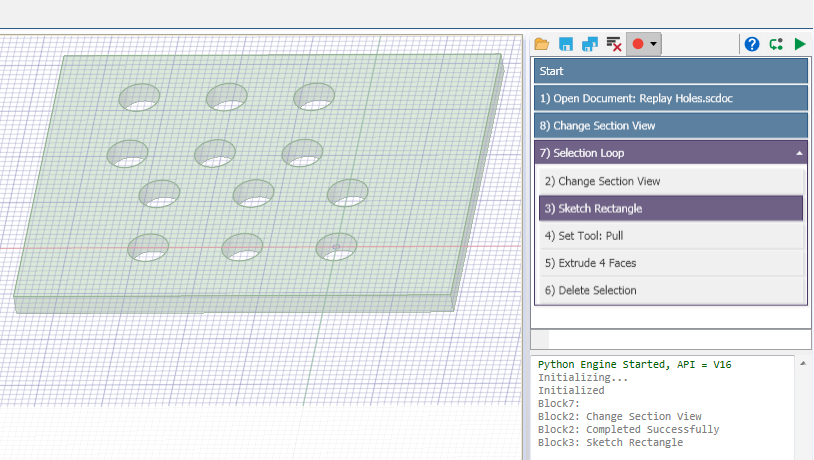814x460 pixels.
Task: Click the 'Initializing...' console line
Action: click(582, 377)
